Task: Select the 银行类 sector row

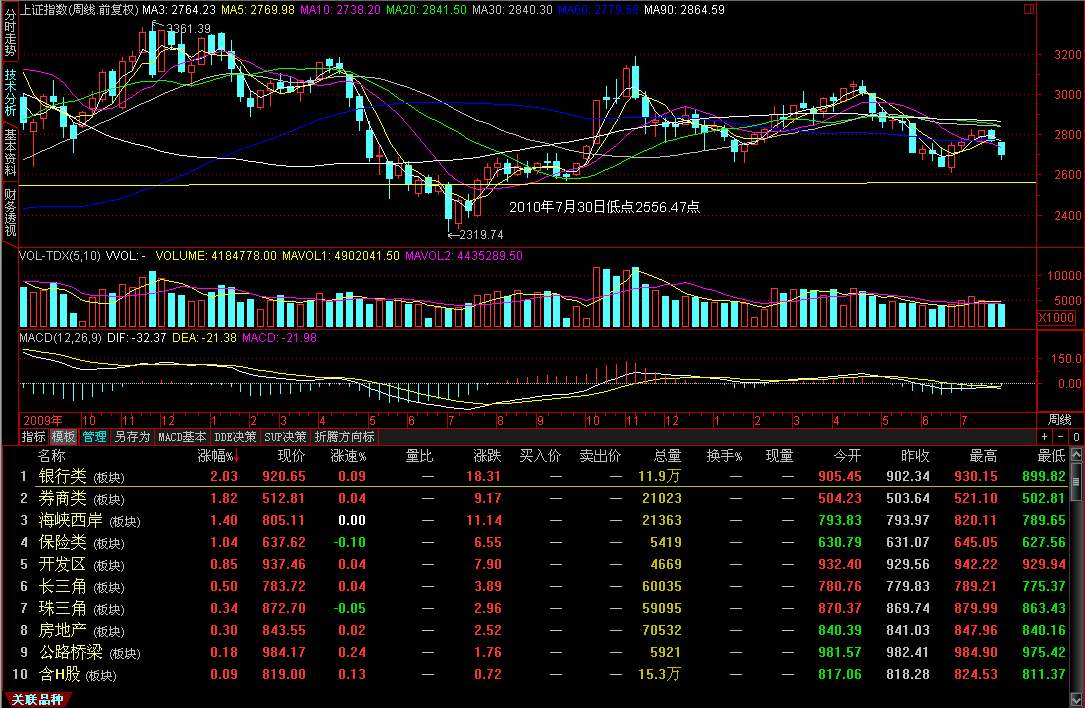Action: point(62,476)
